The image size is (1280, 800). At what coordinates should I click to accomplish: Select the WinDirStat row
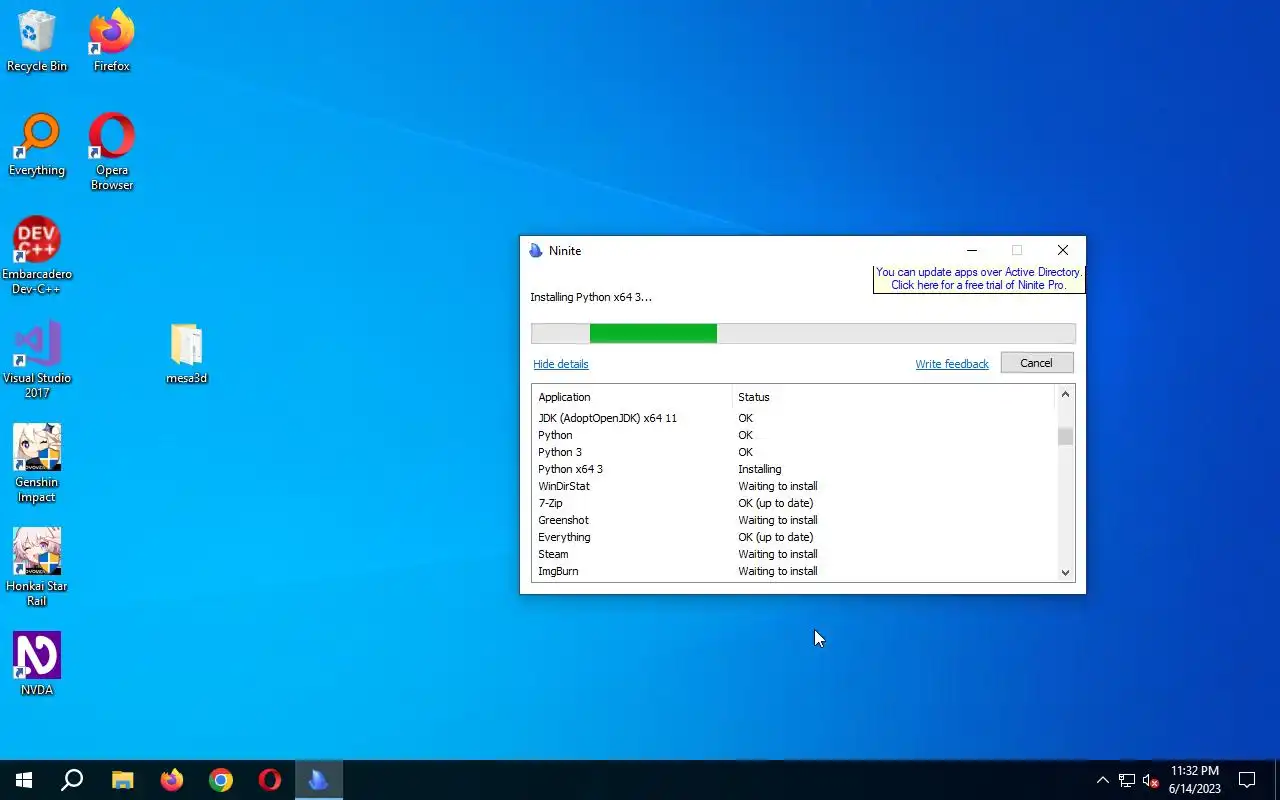(794, 486)
